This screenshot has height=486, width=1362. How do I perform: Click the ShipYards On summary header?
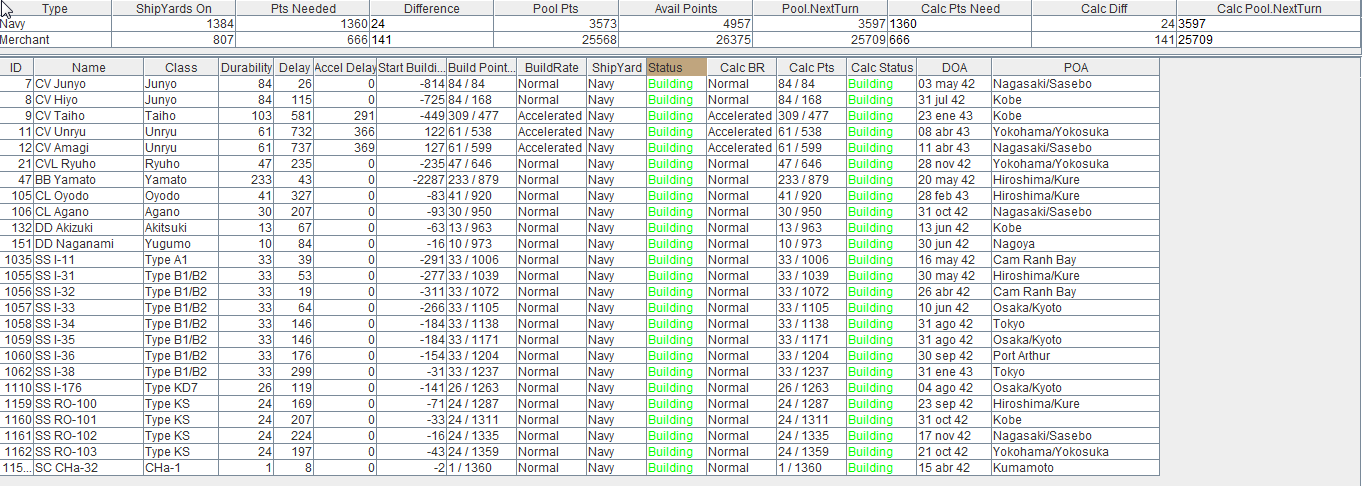click(x=174, y=8)
